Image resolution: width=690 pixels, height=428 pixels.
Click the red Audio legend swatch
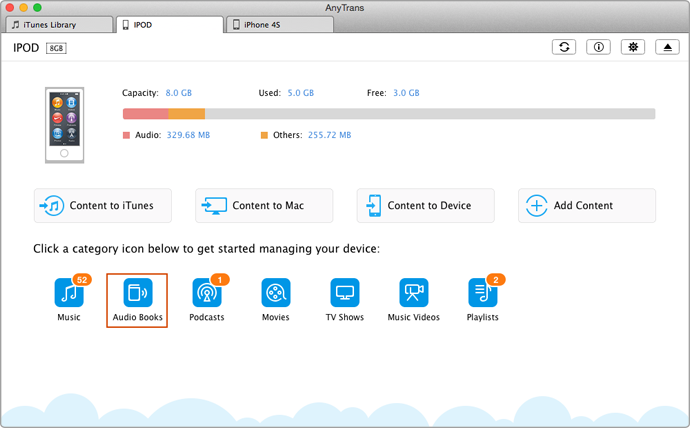point(126,135)
